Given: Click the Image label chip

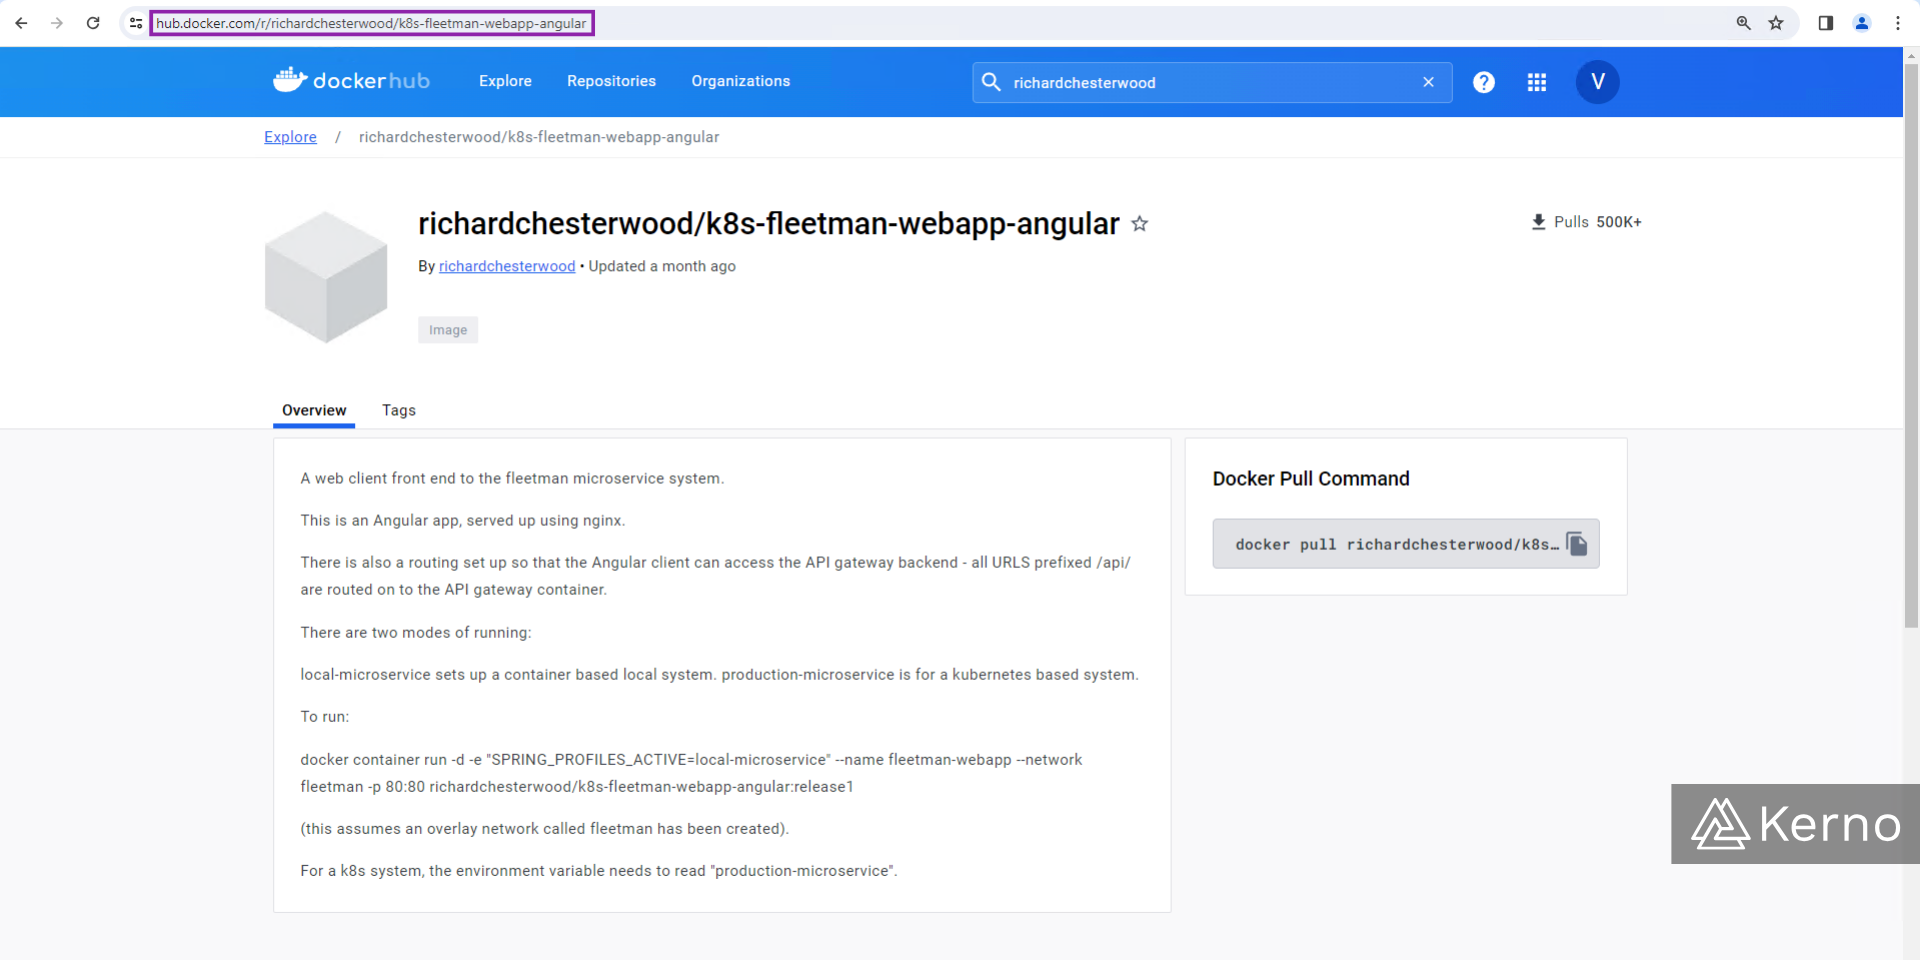Looking at the screenshot, I should [x=448, y=330].
